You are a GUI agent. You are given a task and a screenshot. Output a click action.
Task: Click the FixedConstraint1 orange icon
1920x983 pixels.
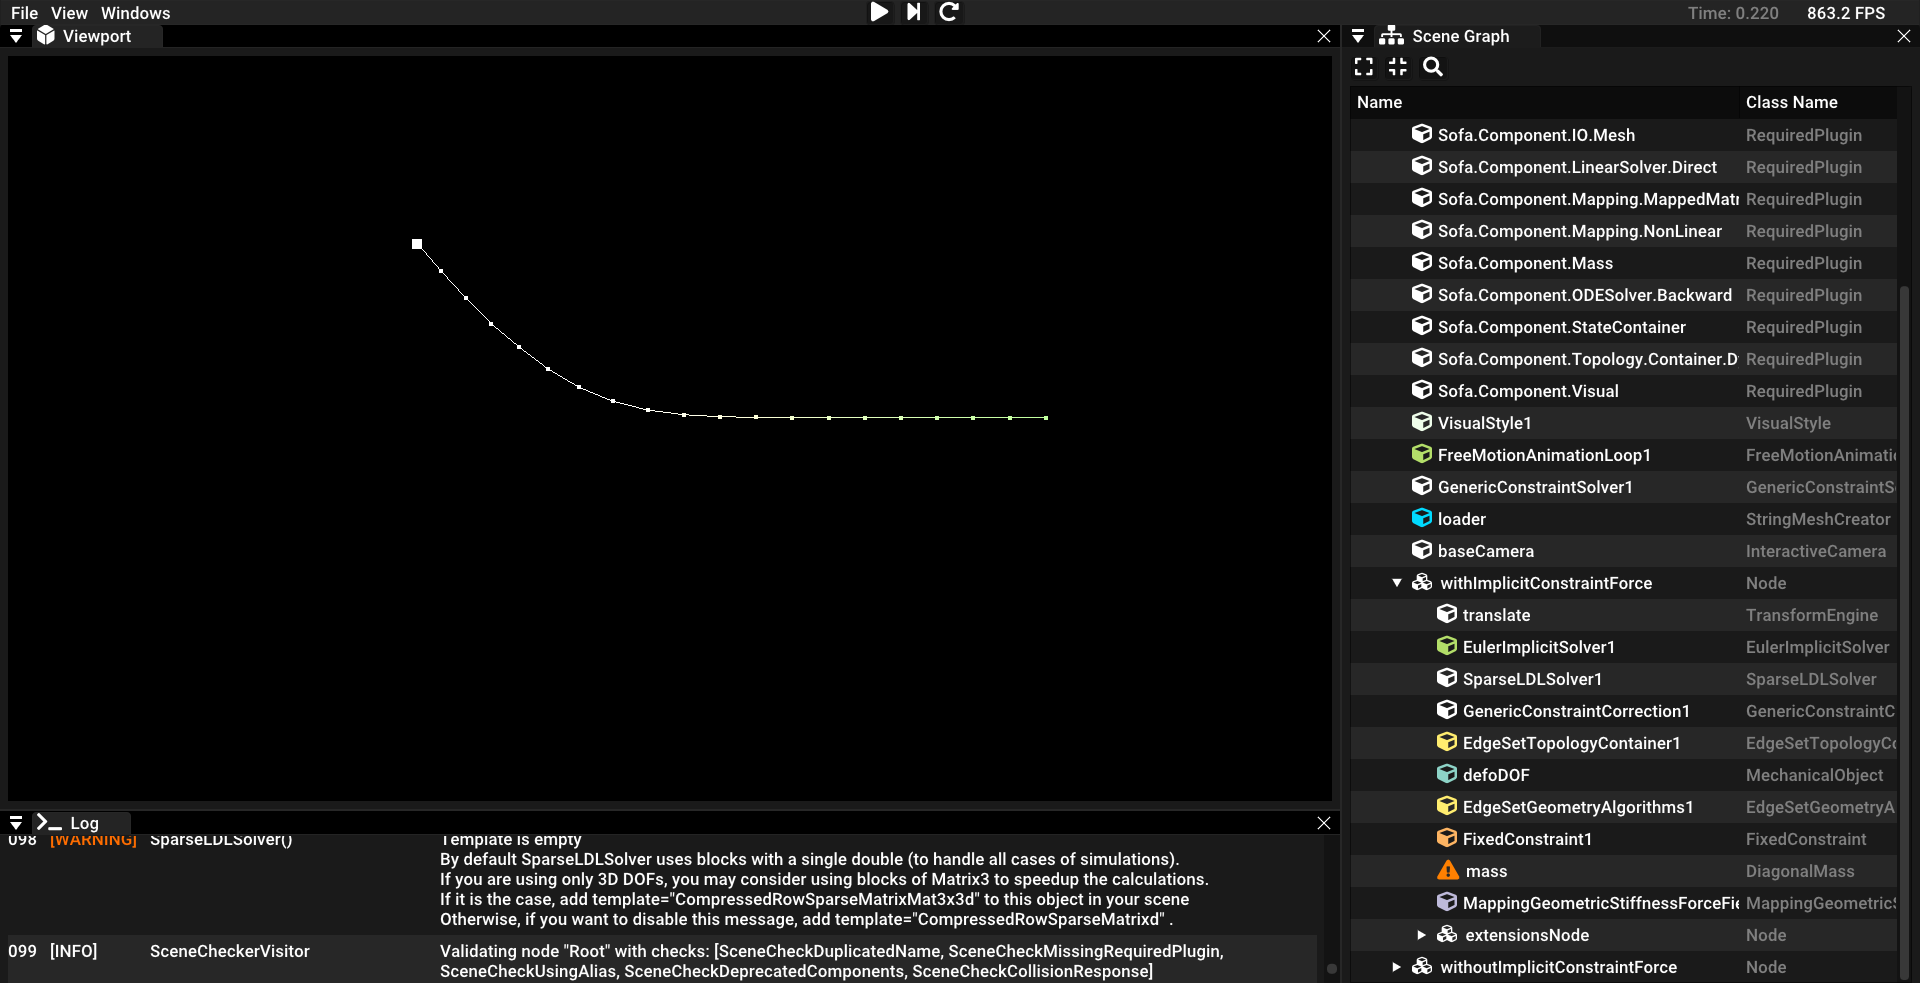tap(1447, 838)
